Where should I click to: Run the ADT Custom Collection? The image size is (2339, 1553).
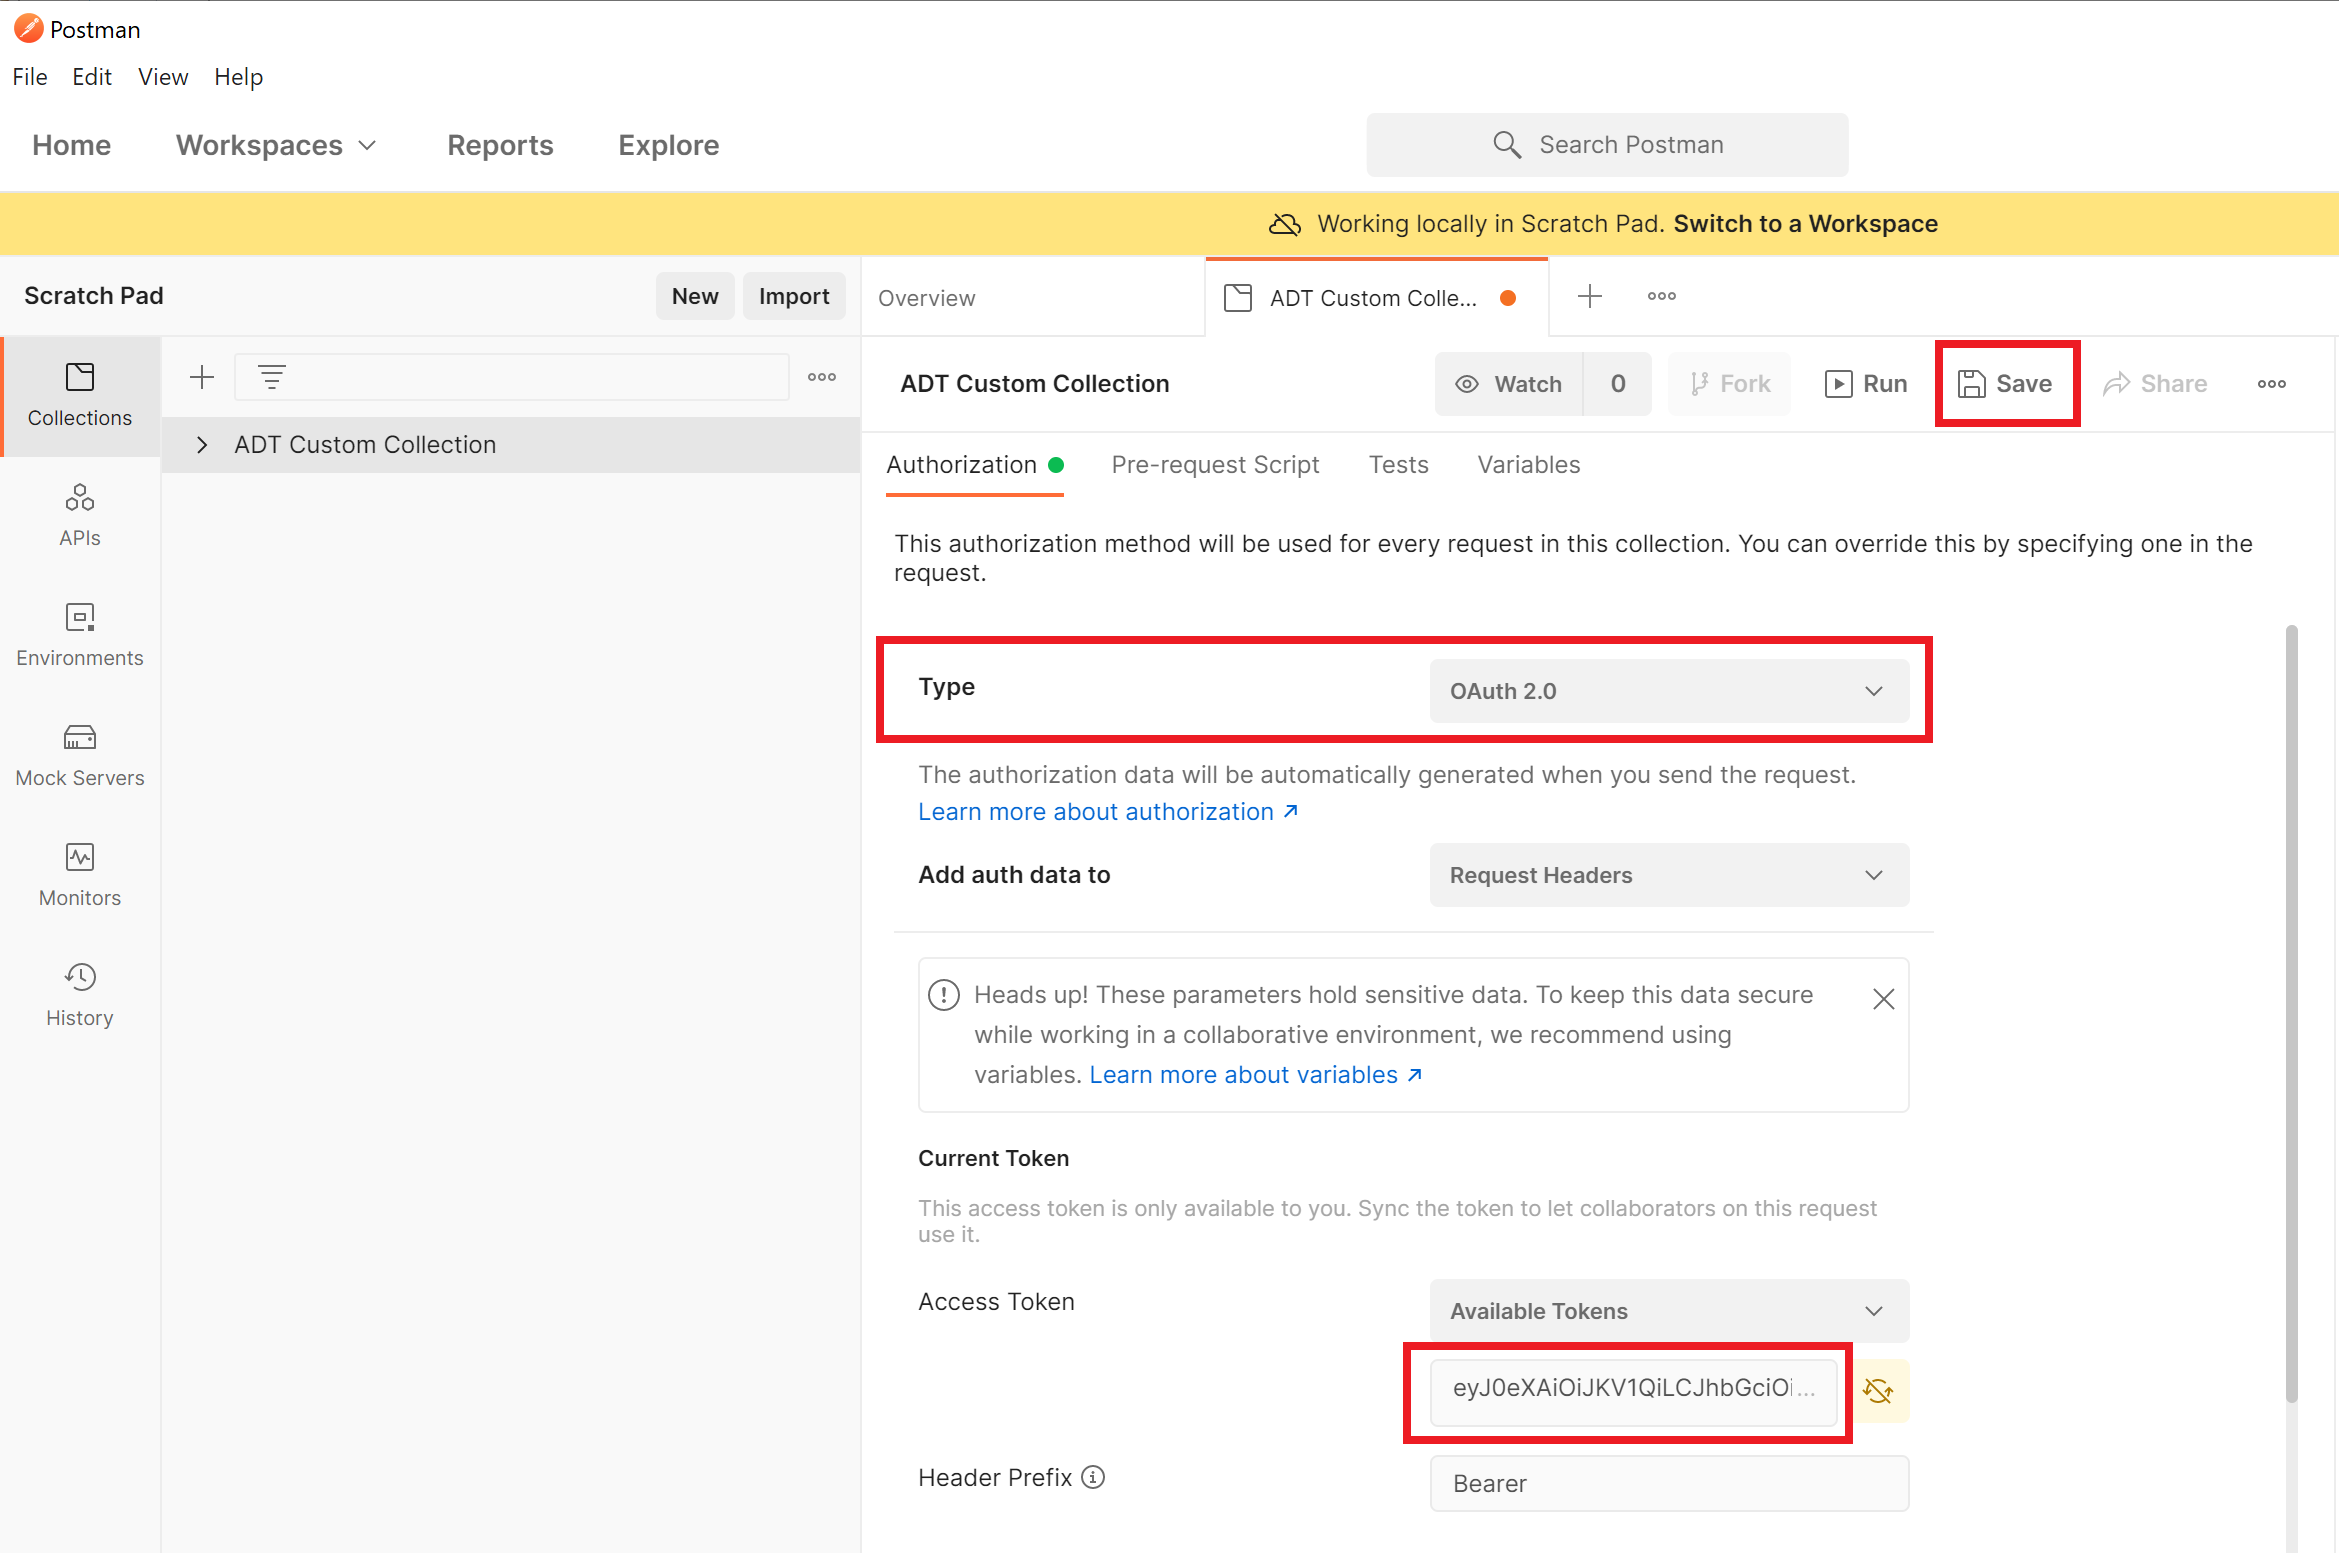[x=1866, y=384]
